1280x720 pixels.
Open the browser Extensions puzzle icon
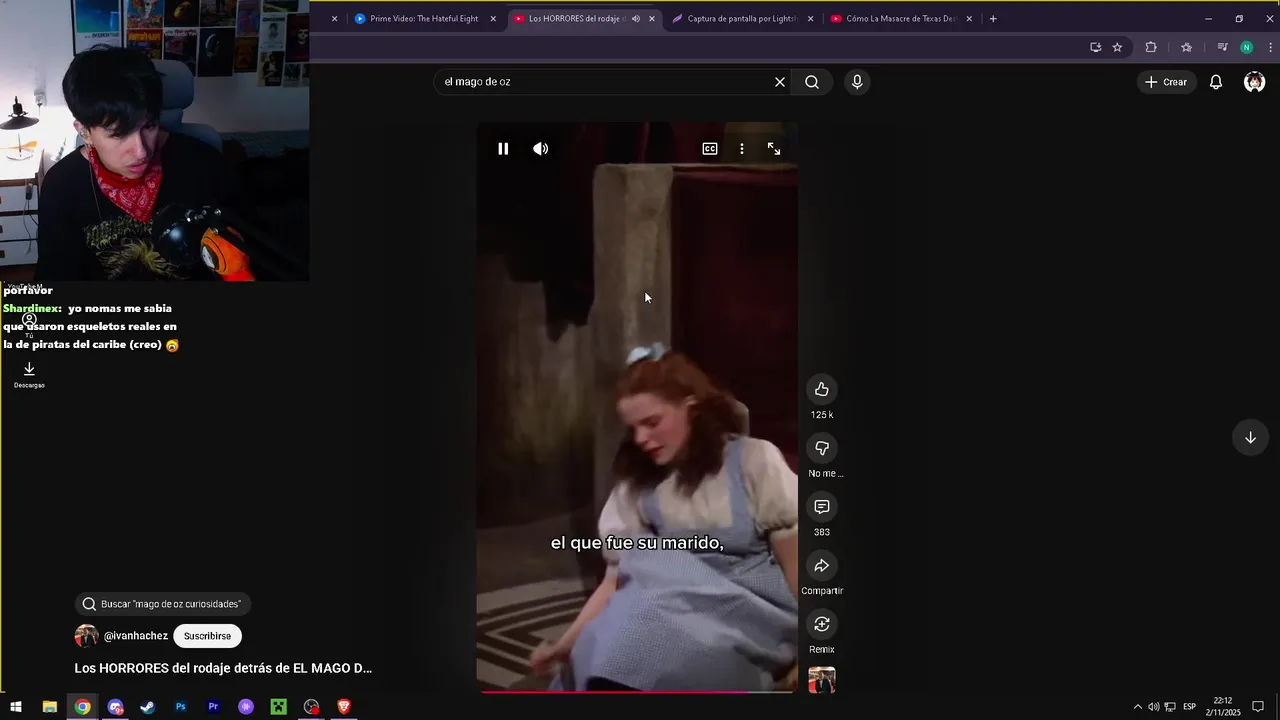pyautogui.click(x=1151, y=47)
